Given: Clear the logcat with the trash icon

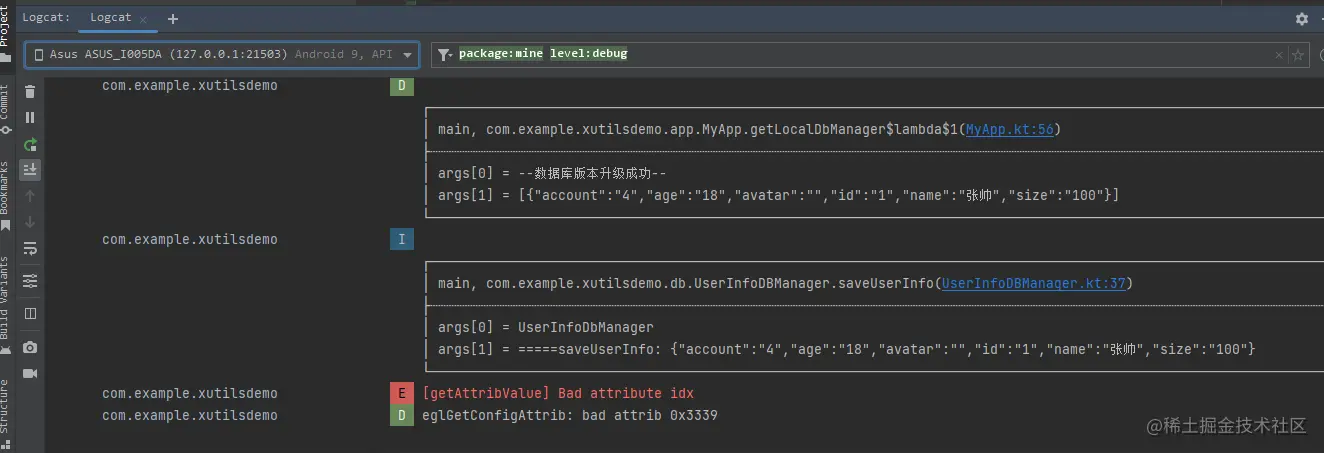Looking at the screenshot, I should [x=30, y=92].
